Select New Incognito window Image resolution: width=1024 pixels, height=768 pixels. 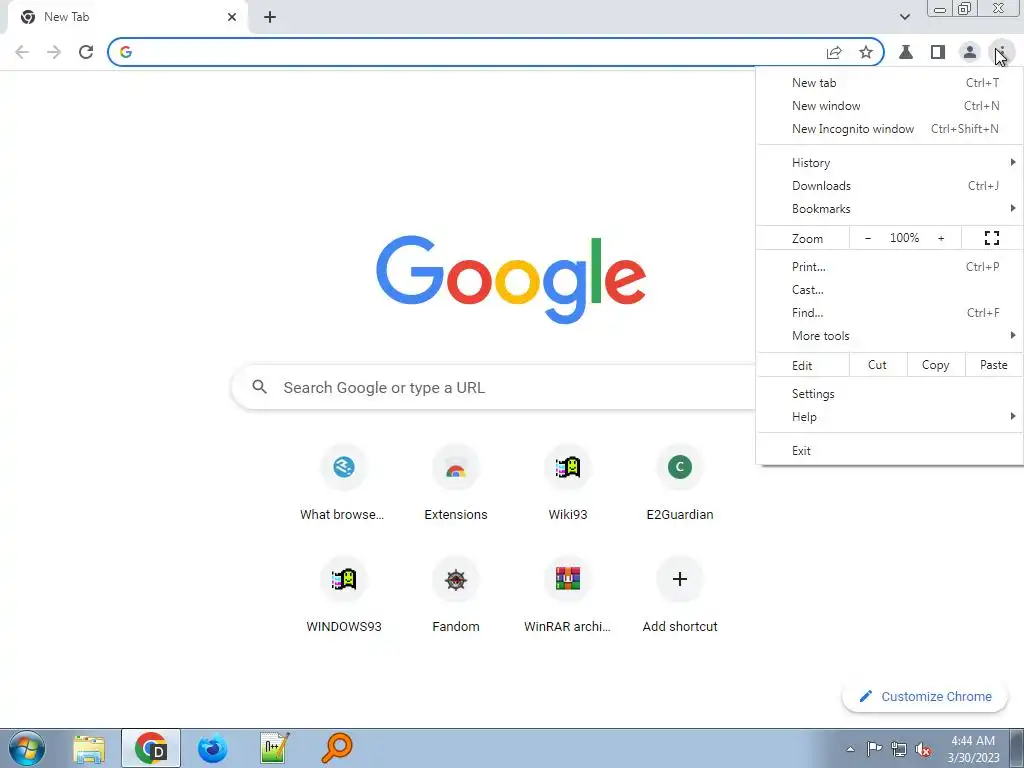coord(889,129)
